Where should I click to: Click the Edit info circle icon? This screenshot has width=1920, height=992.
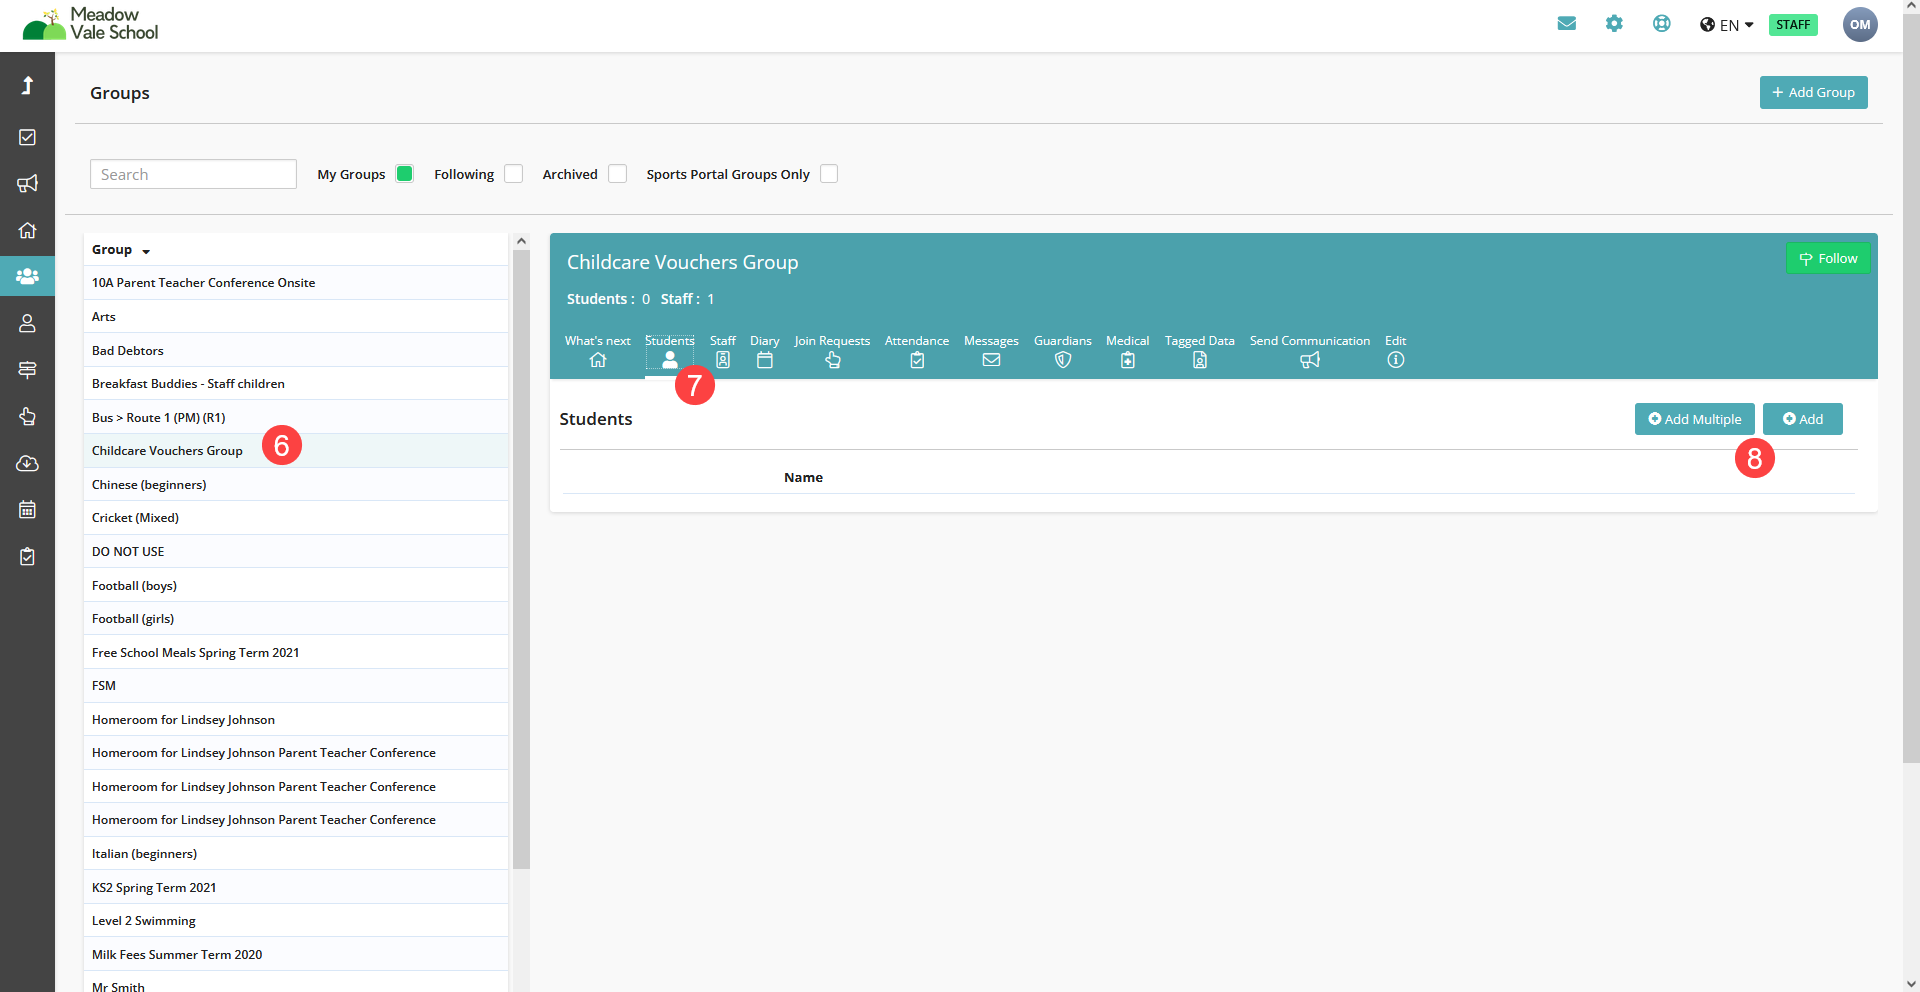click(1396, 360)
